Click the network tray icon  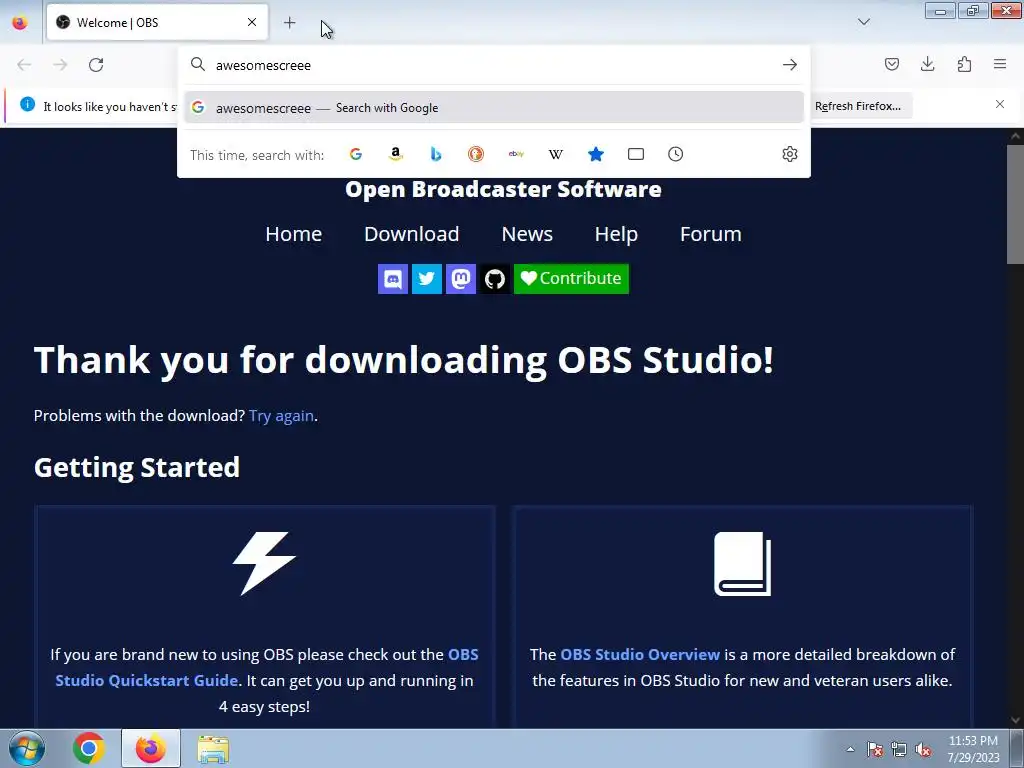[899, 749]
